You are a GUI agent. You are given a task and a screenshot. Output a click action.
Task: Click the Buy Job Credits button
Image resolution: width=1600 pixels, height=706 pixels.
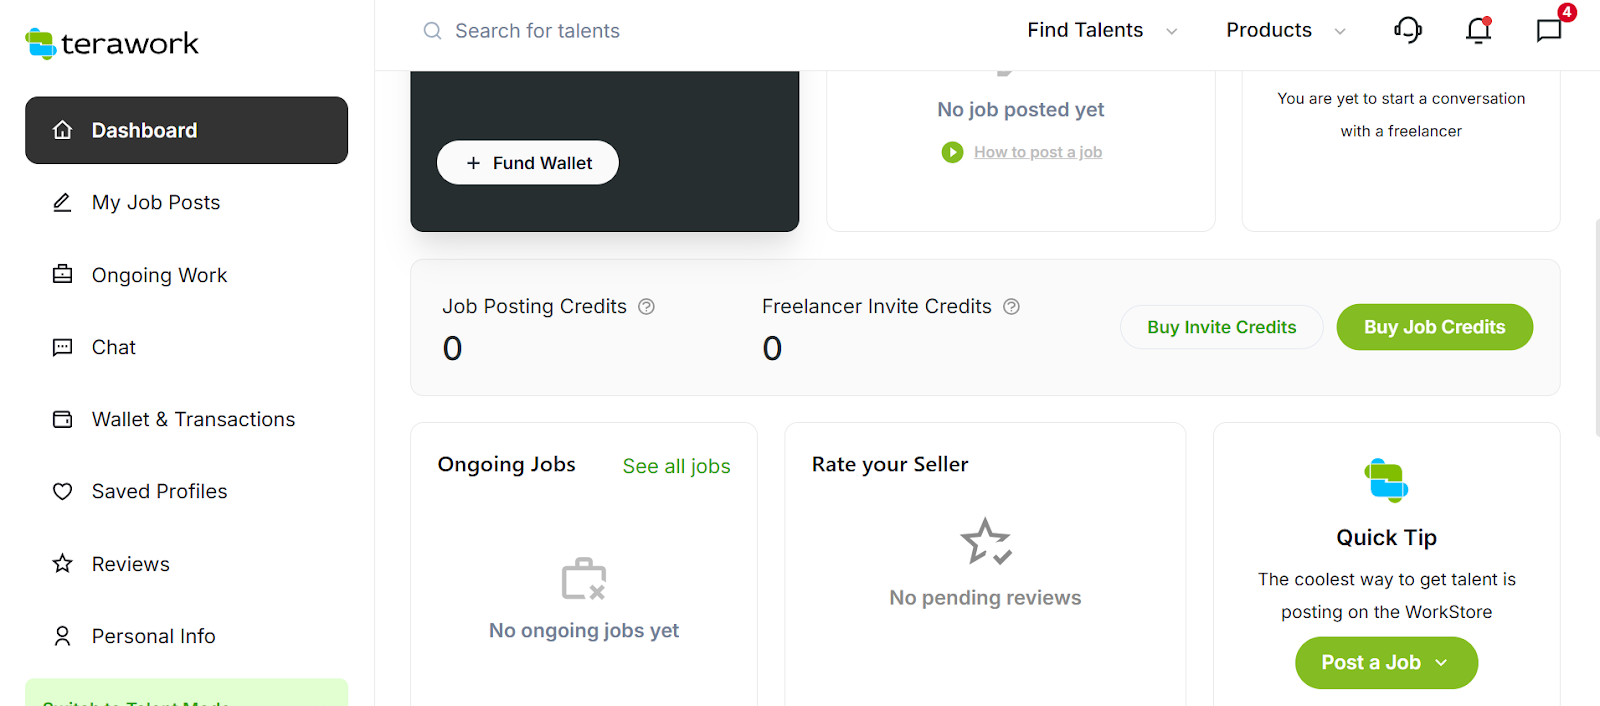tap(1434, 327)
